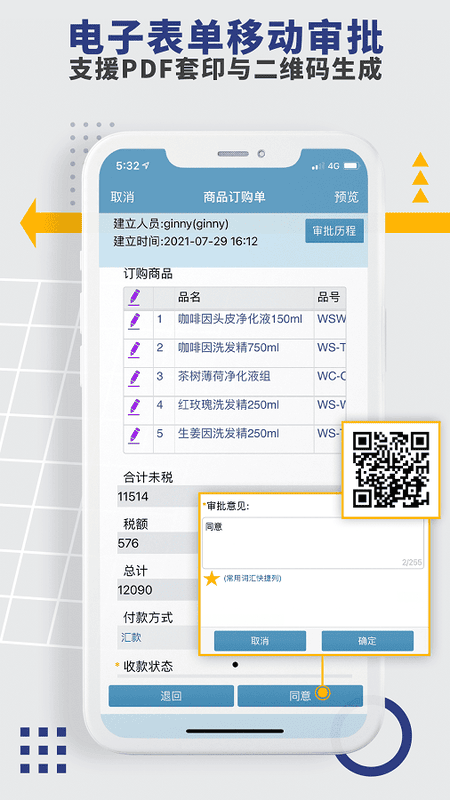Open 审批历程 approval history
450x800 pixels.
(x=334, y=231)
